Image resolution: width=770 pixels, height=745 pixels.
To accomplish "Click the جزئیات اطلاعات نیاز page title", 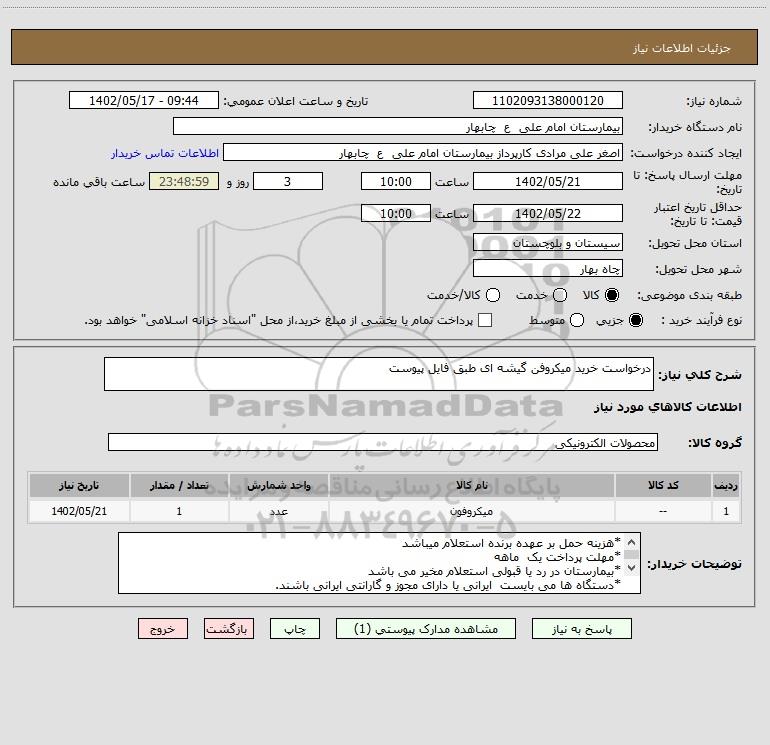I will pos(681,48).
